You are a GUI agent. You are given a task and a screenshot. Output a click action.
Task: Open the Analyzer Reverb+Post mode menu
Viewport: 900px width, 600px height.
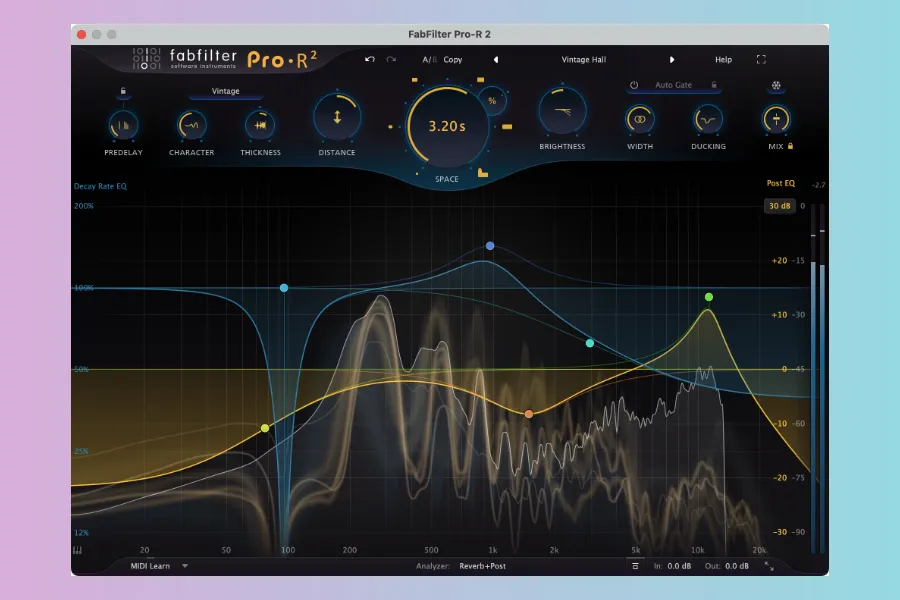[483, 566]
